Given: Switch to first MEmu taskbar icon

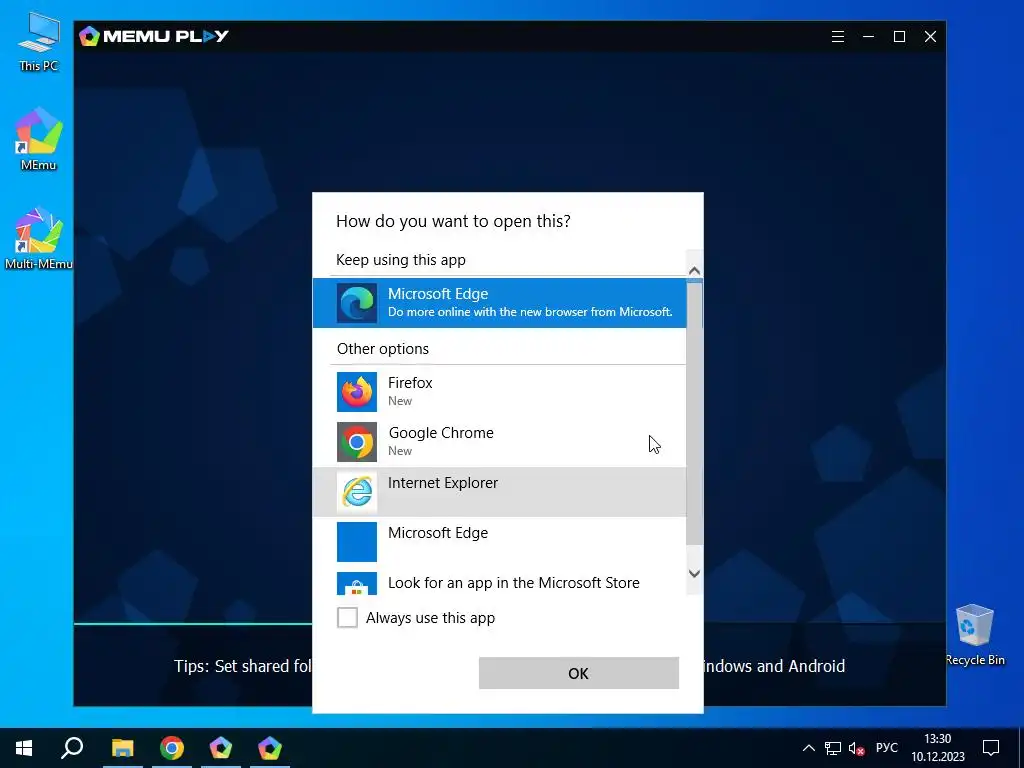Looking at the screenshot, I should 221,748.
